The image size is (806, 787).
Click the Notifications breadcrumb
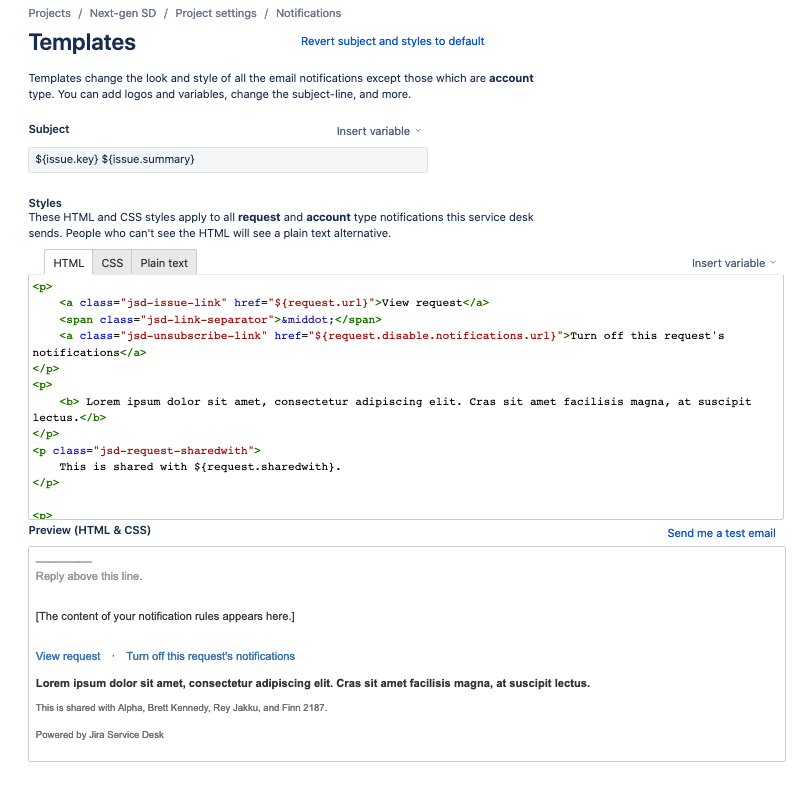pyautogui.click(x=308, y=13)
